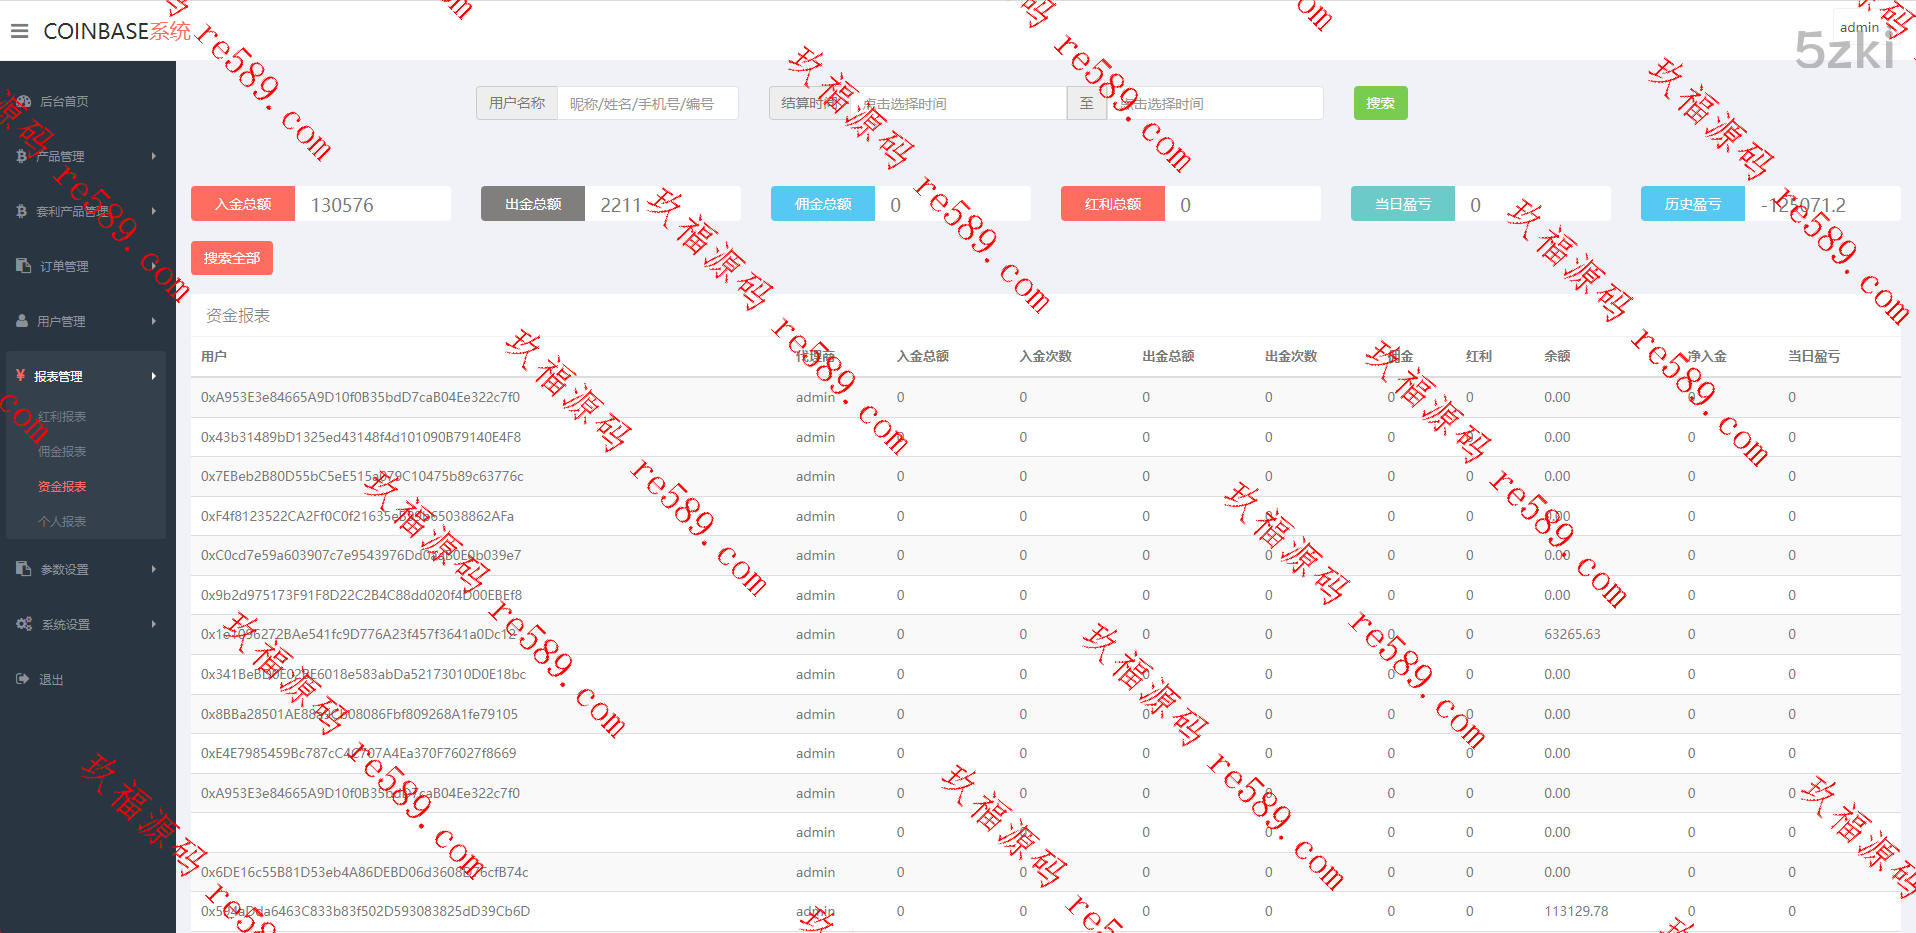The height and width of the screenshot is (933, 1916).
Task: Click the yen icon beside 报表管理
Action: click(21, 376)
